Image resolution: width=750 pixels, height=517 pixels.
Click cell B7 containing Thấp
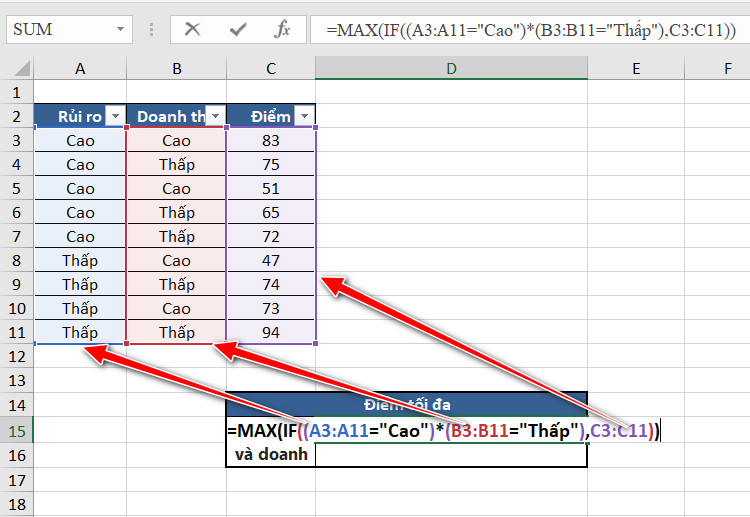tap(176, 236)
